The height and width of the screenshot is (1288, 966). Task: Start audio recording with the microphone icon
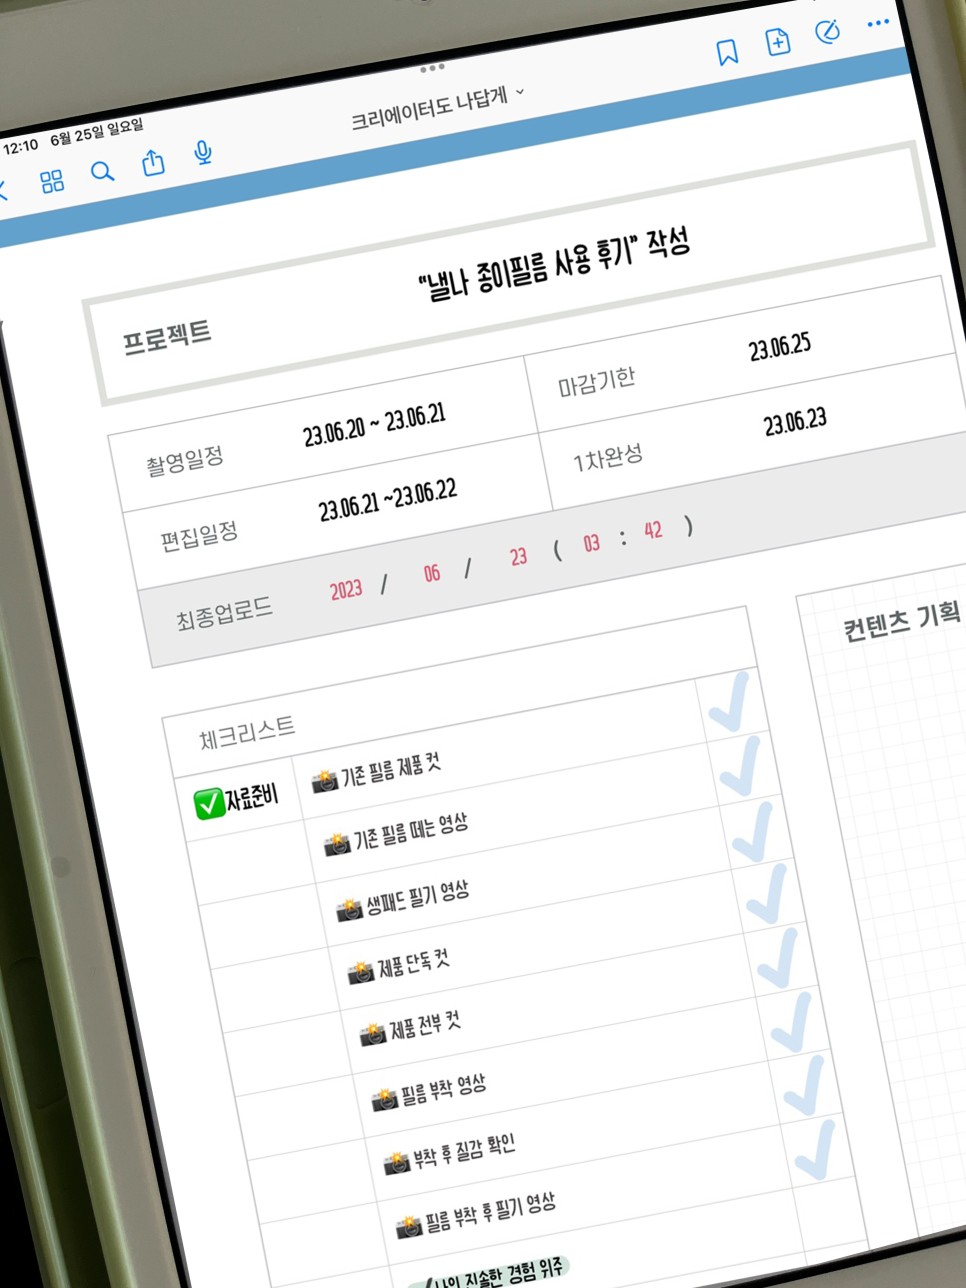203,152
